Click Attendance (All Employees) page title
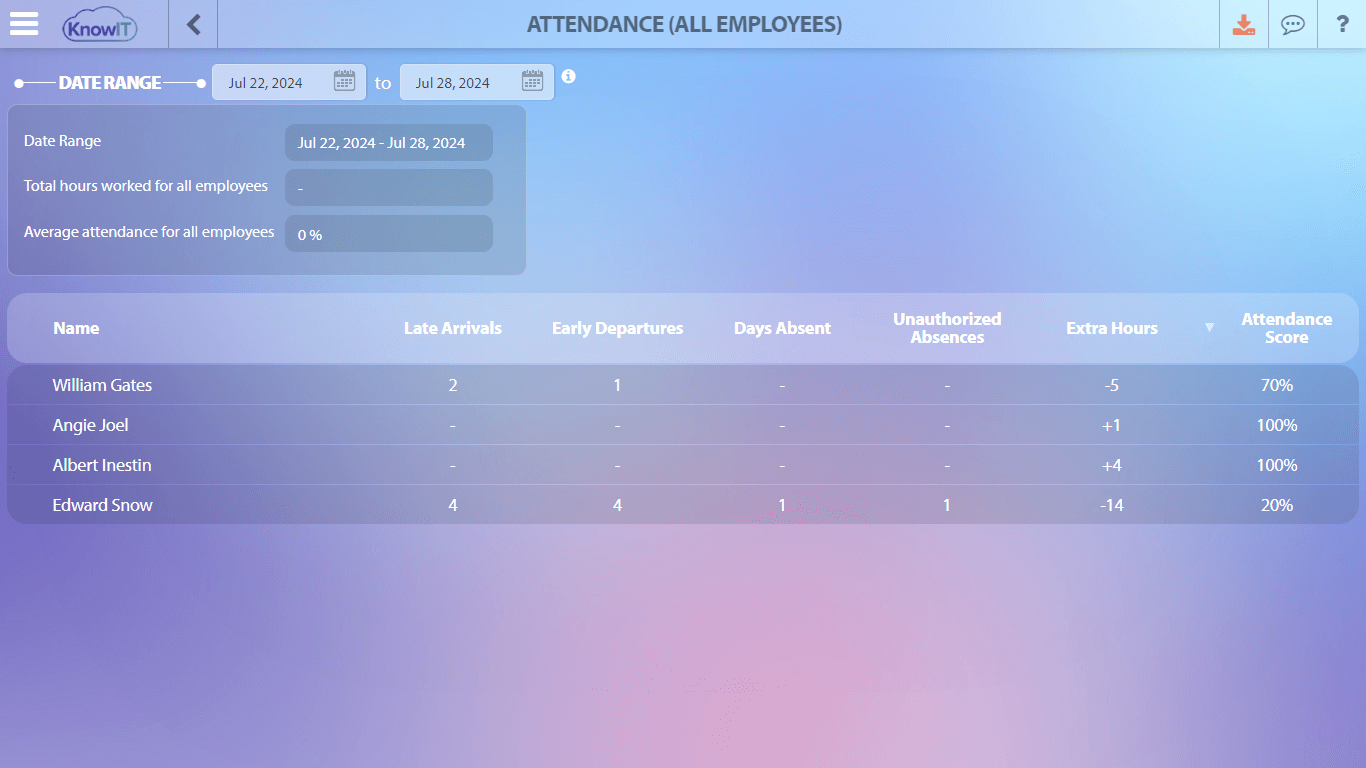1366x768 pixels. coord(684,24)
